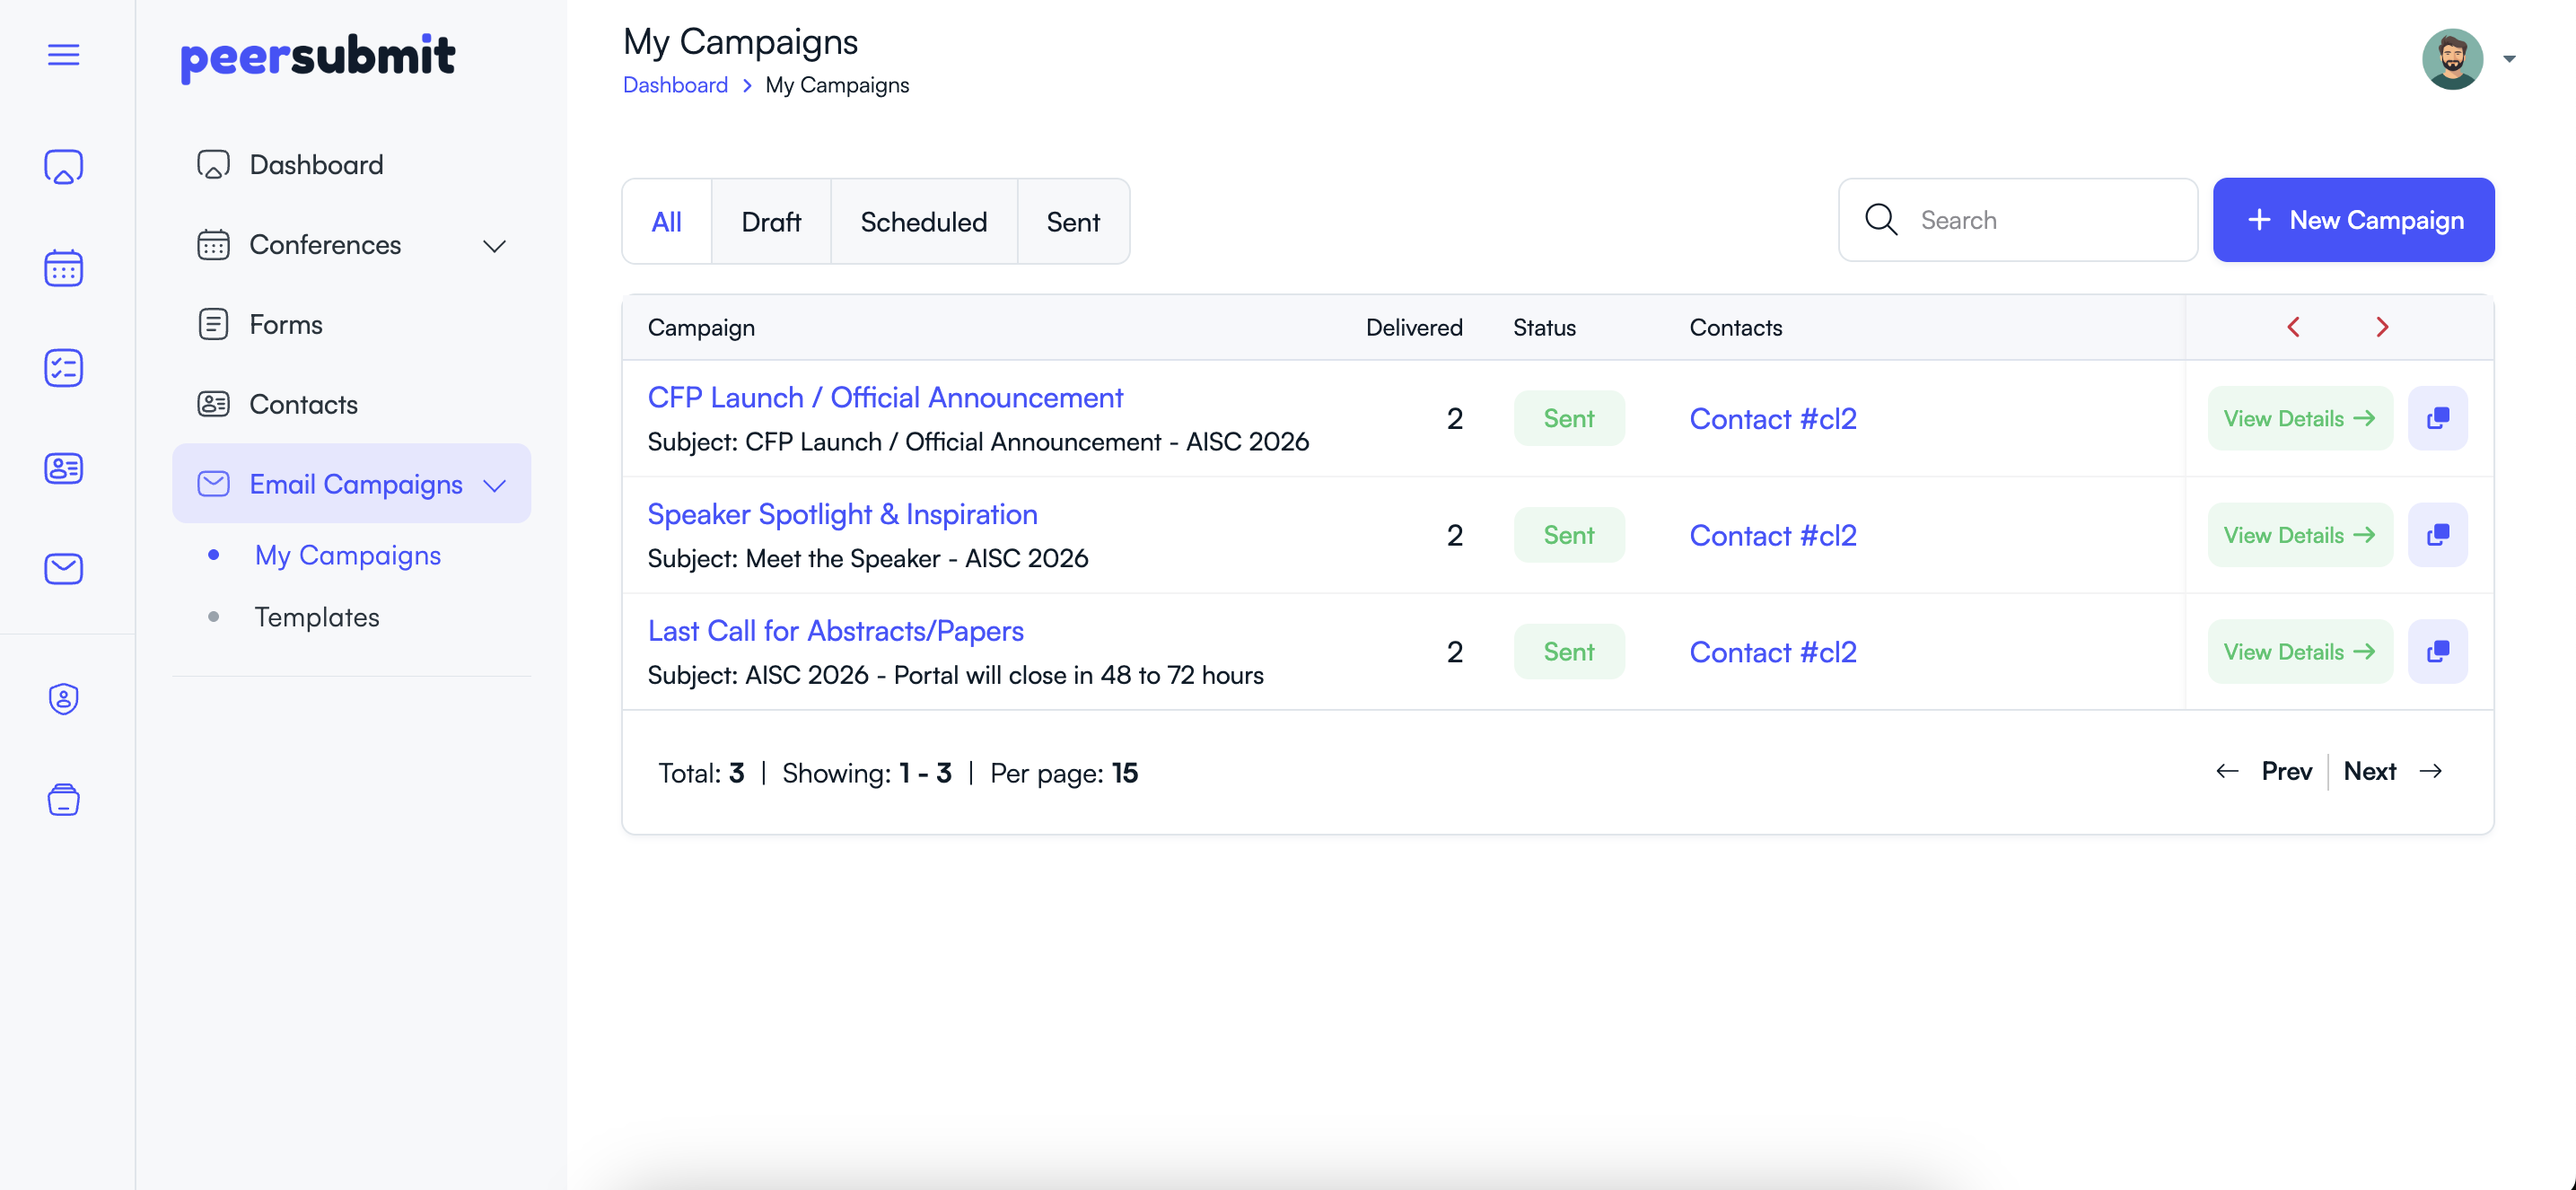Open the Dashboard icon in the sidebar rail
This screenshot has height=1190, width=2576.
(x=64, y=167)
